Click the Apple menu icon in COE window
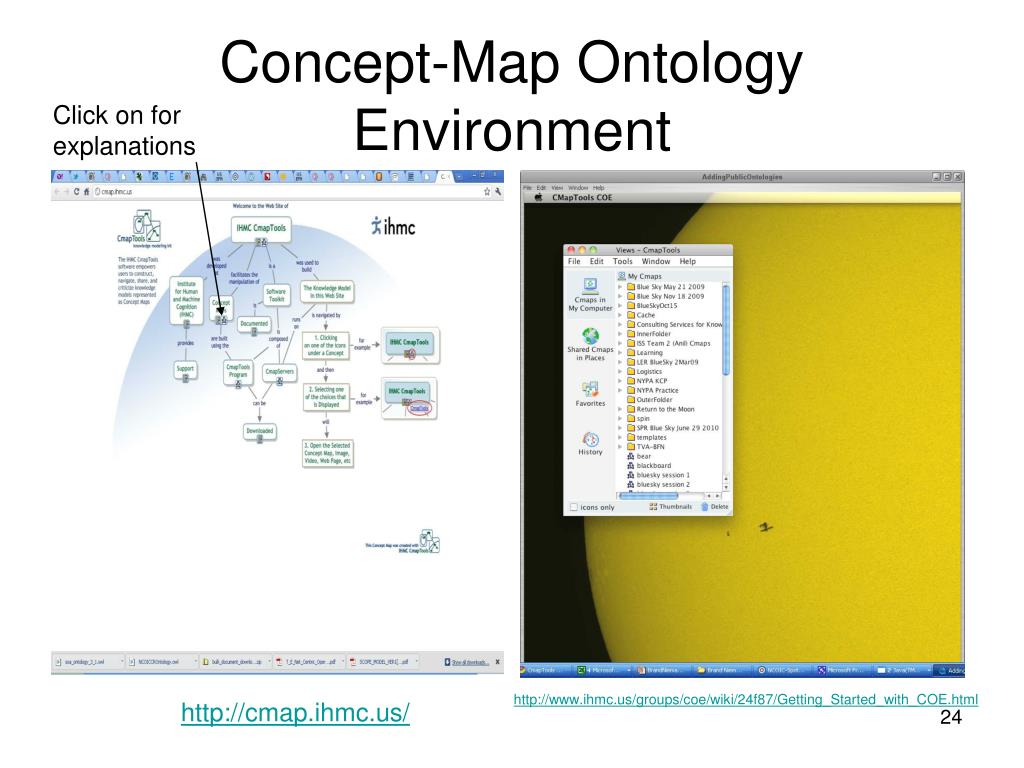The image size is (1024, 768). [539, 197]
